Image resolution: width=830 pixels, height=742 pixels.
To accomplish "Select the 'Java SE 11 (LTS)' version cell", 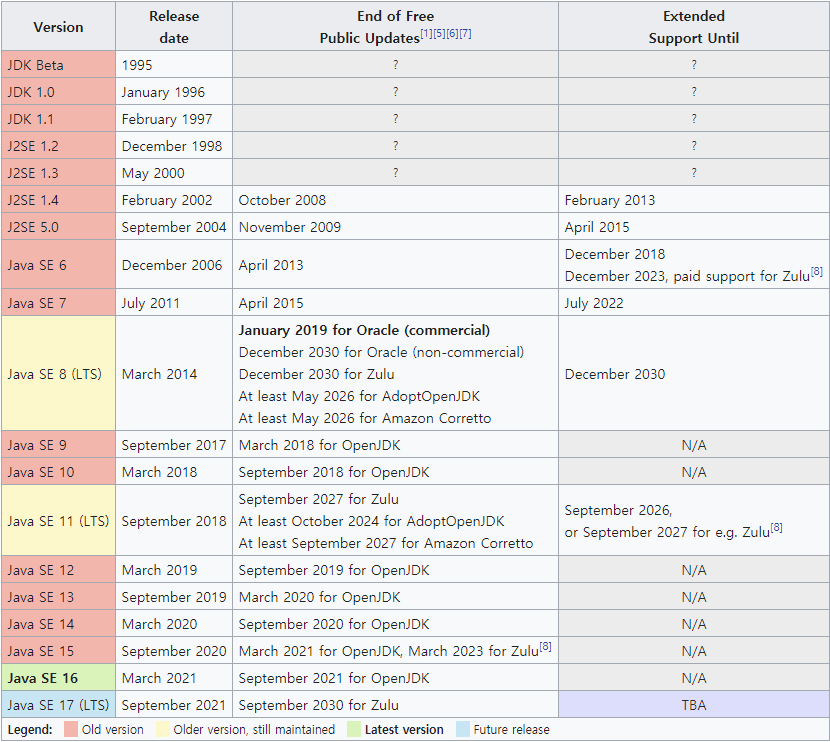I will click(58, 521).
